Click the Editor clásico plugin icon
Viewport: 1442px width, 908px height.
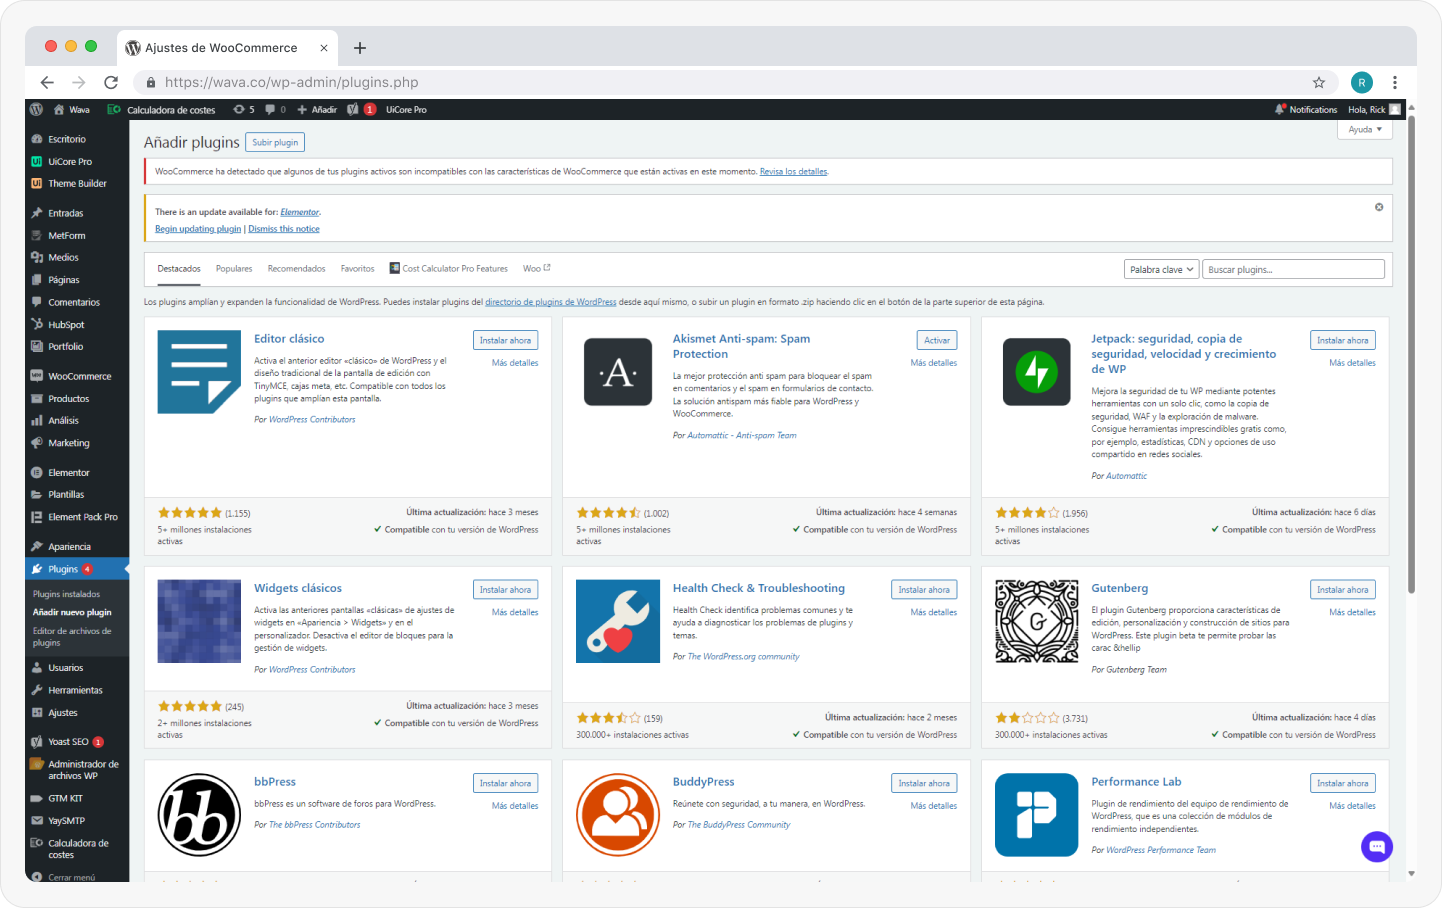tap(199, 372)
